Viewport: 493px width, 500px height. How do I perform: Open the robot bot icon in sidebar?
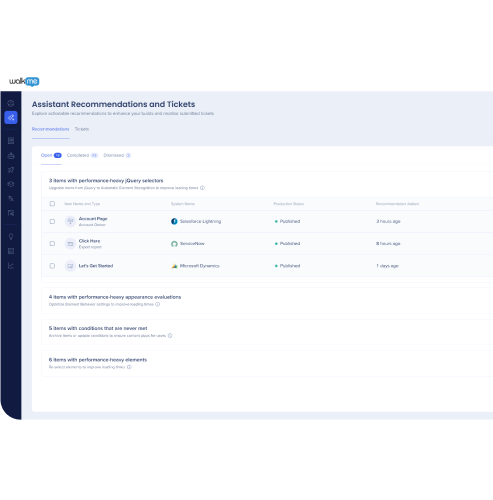[11, 155]
